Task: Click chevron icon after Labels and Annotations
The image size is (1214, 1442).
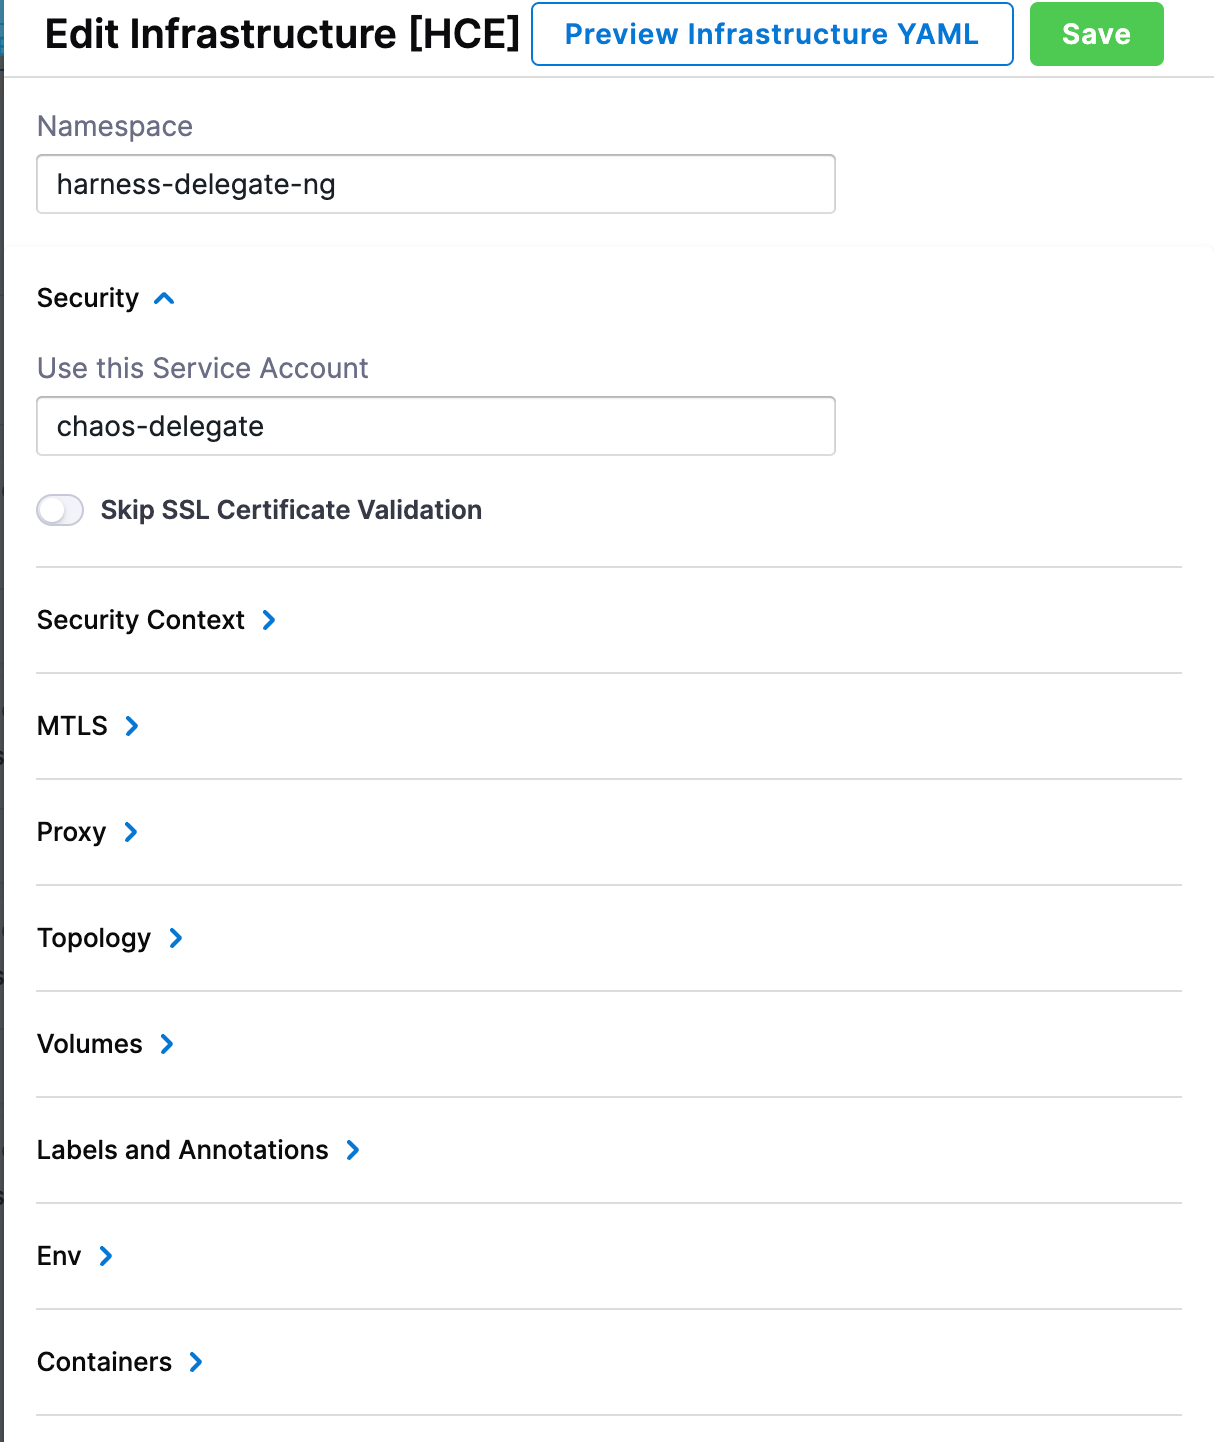Action: 353,1150
